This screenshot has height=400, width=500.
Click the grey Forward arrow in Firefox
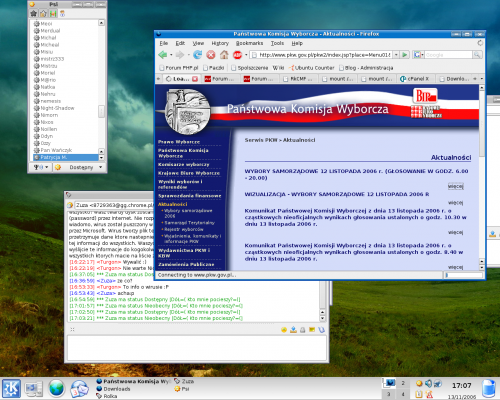(180, 55)
